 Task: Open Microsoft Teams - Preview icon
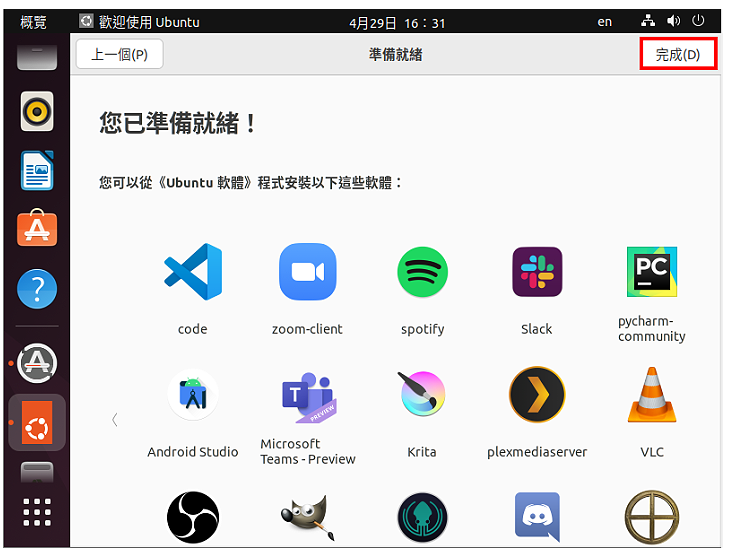[308, 397]
